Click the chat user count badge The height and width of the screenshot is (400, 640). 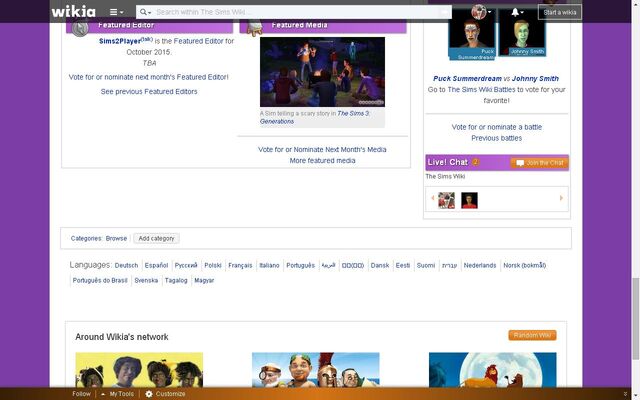(x=476, y=162)
